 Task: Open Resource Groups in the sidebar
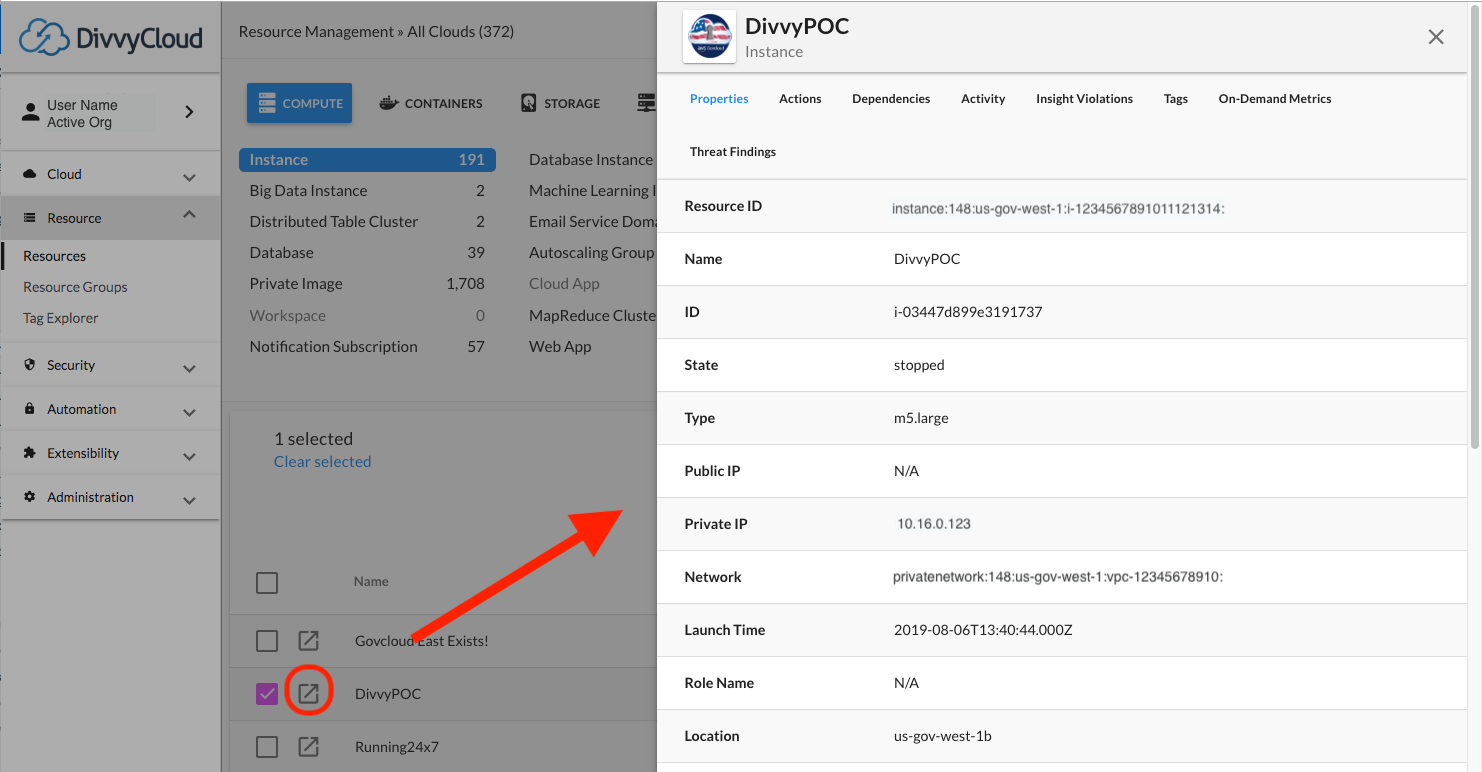pos(75,287)
